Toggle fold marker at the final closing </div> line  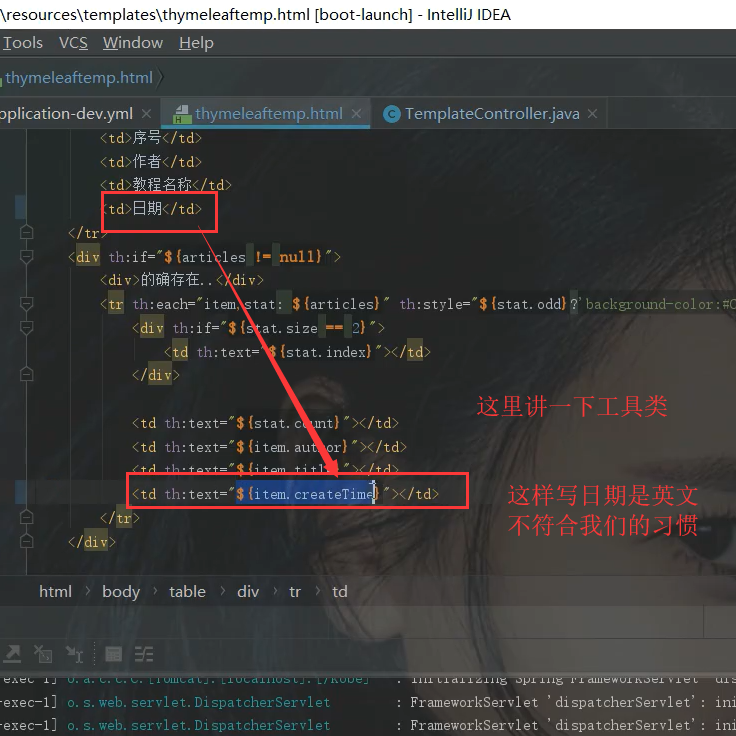[26, 542]
